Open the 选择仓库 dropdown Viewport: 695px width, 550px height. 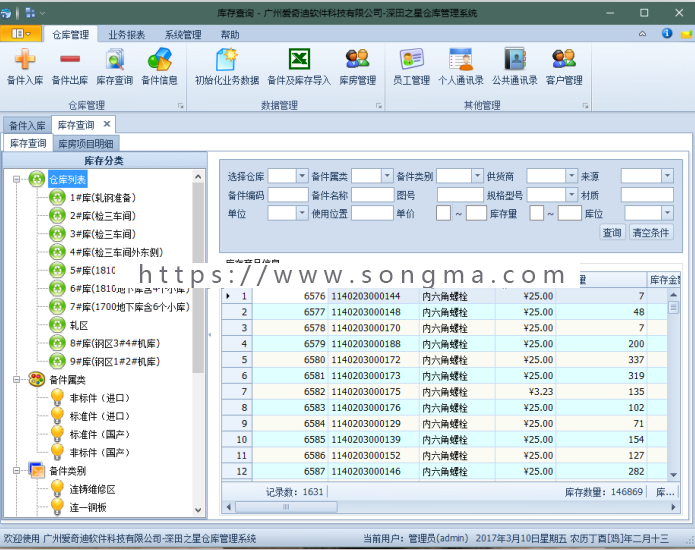pyautogui.click(x=302, y=176)
